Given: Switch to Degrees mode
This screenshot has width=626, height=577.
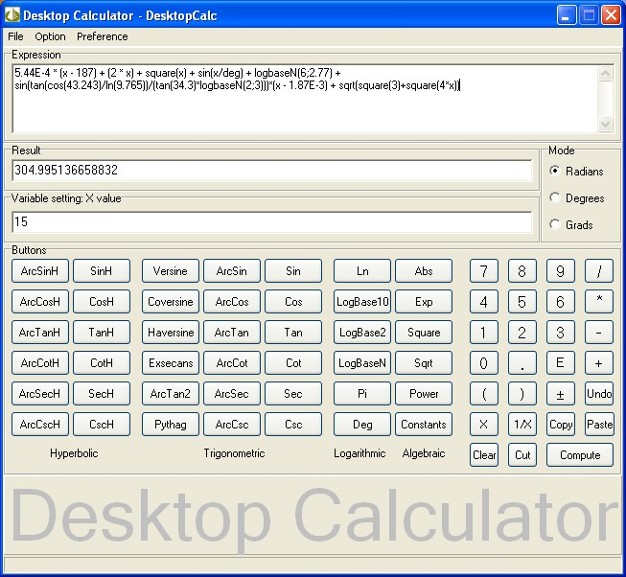Looking at the screenshot, I should click(x=555, y=198).
